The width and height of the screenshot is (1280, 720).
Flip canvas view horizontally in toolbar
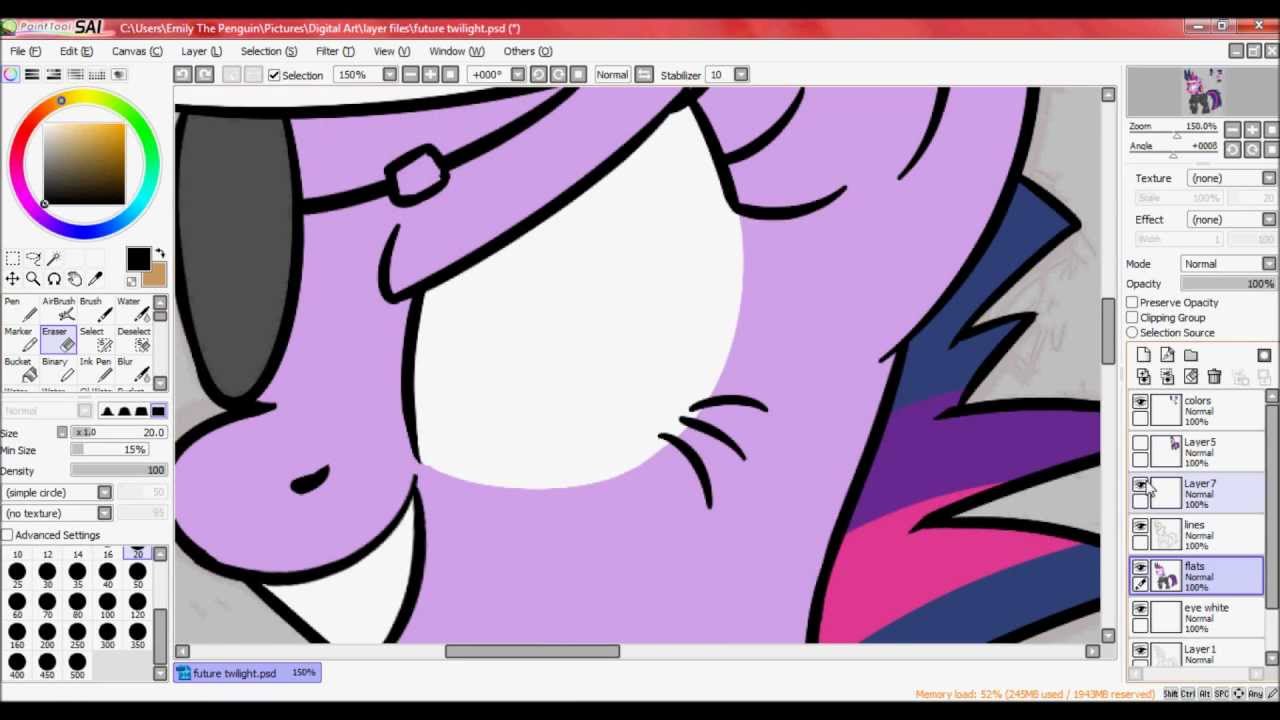(x=644, y=74)
